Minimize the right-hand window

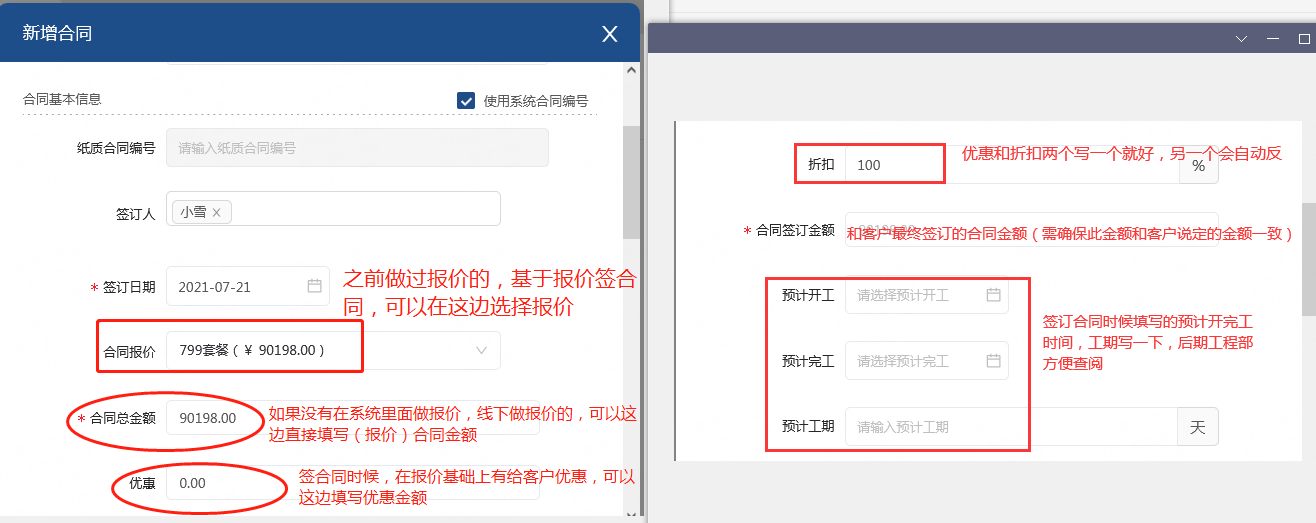click(x=1274, y=39)
